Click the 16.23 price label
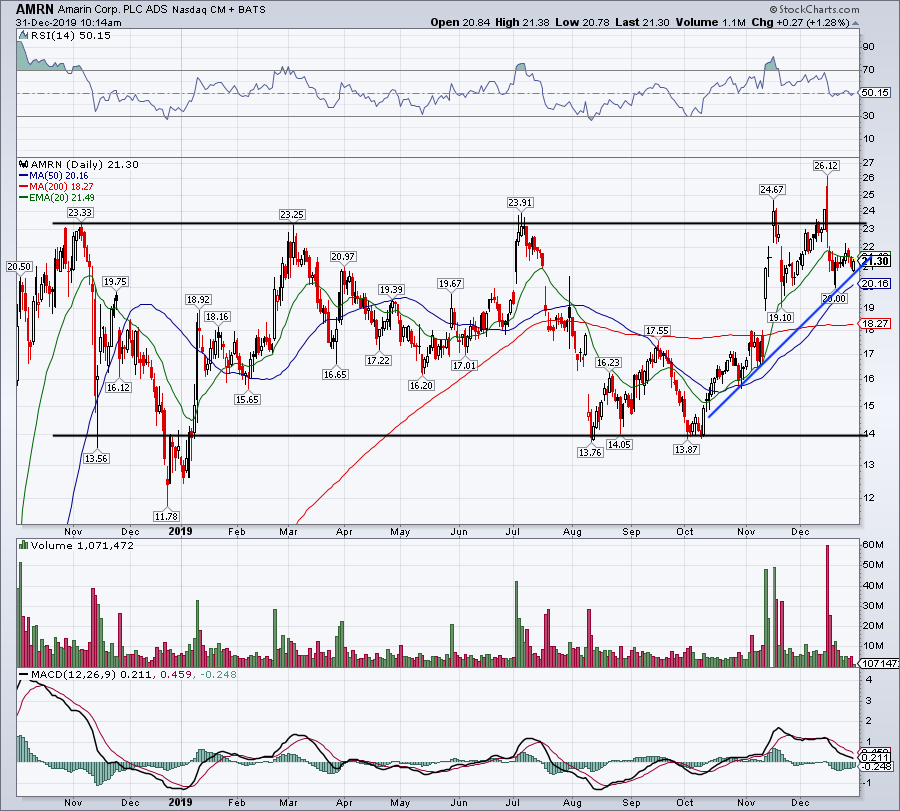Image resolution: width=900 pixels, height=811 pixels. [x=608, y=362]
